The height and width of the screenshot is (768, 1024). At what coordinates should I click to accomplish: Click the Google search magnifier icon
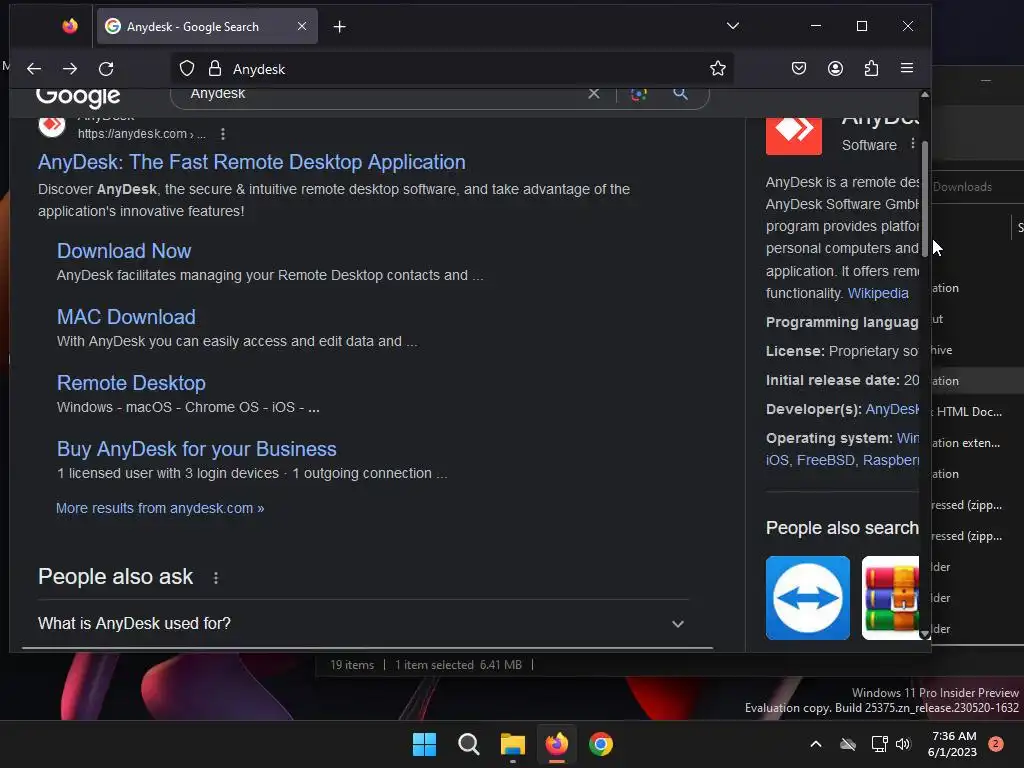point(680,93)
